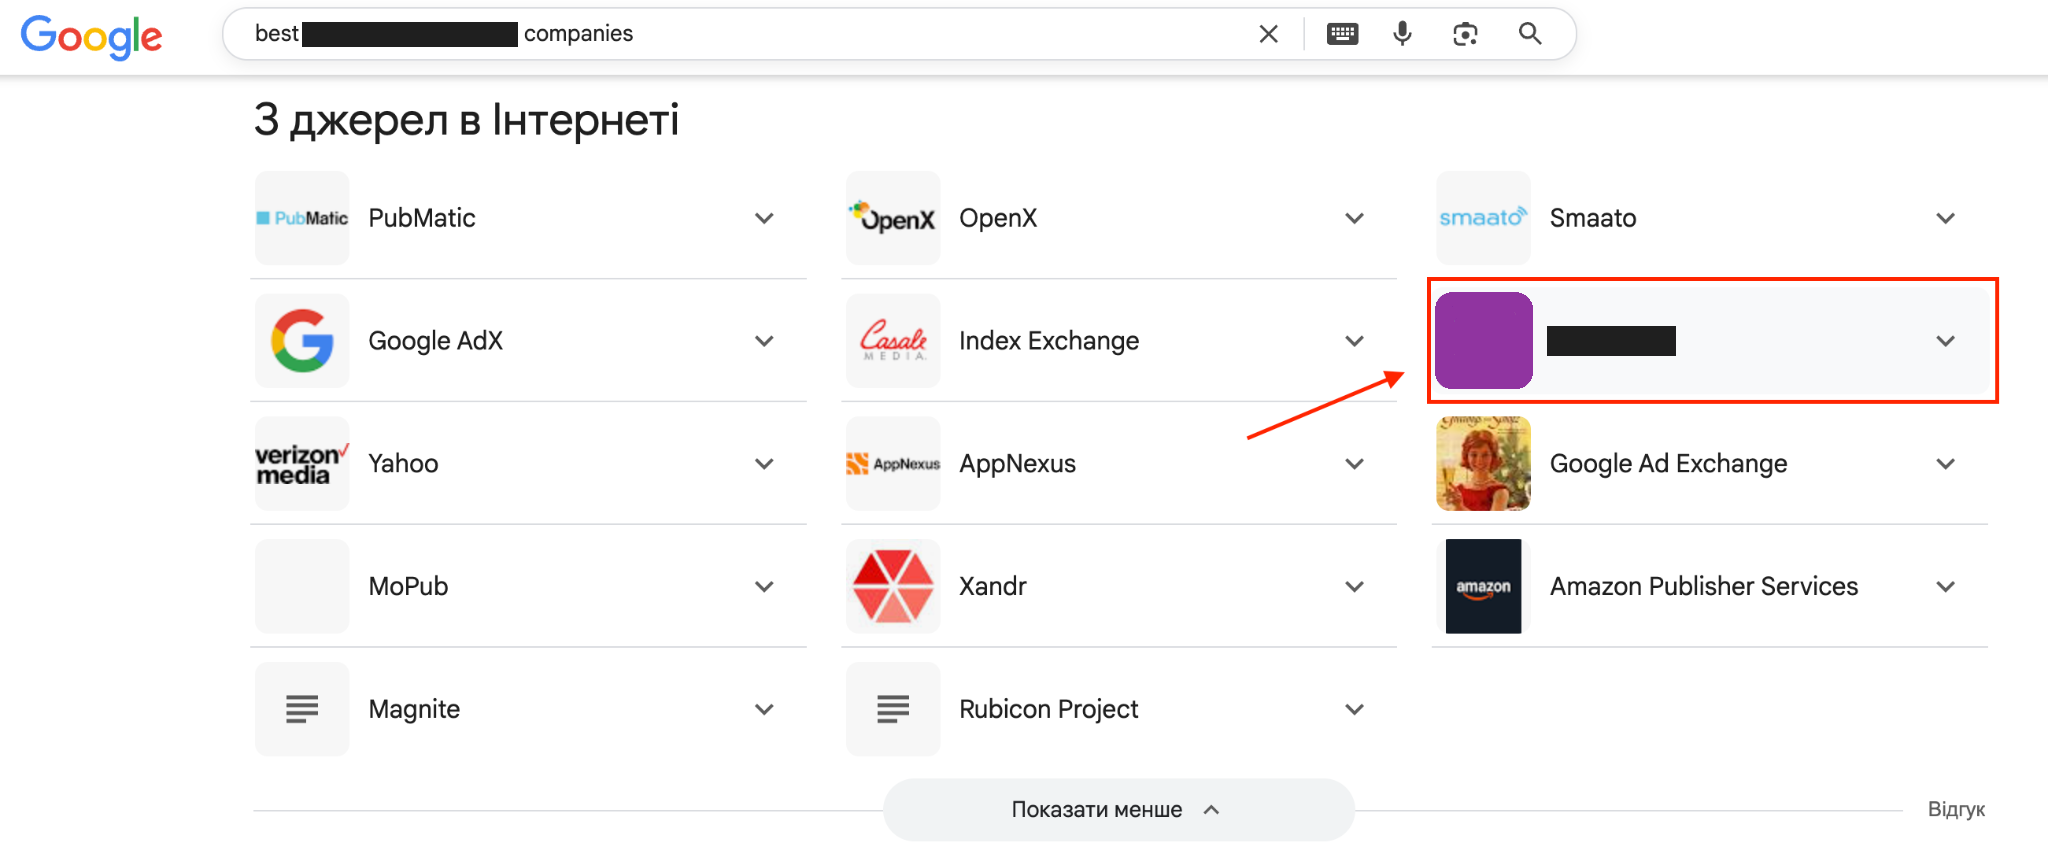Image resolution: width=2048 pixels, height=857 pixels.
Task: Click into the Google search input field
Action: tap(900, 34)
